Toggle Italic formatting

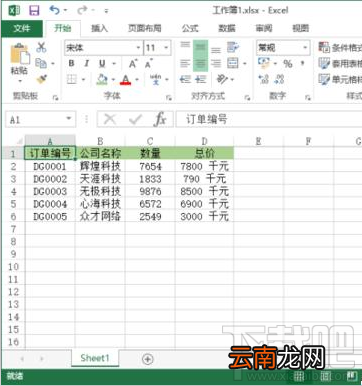(87, 63)
